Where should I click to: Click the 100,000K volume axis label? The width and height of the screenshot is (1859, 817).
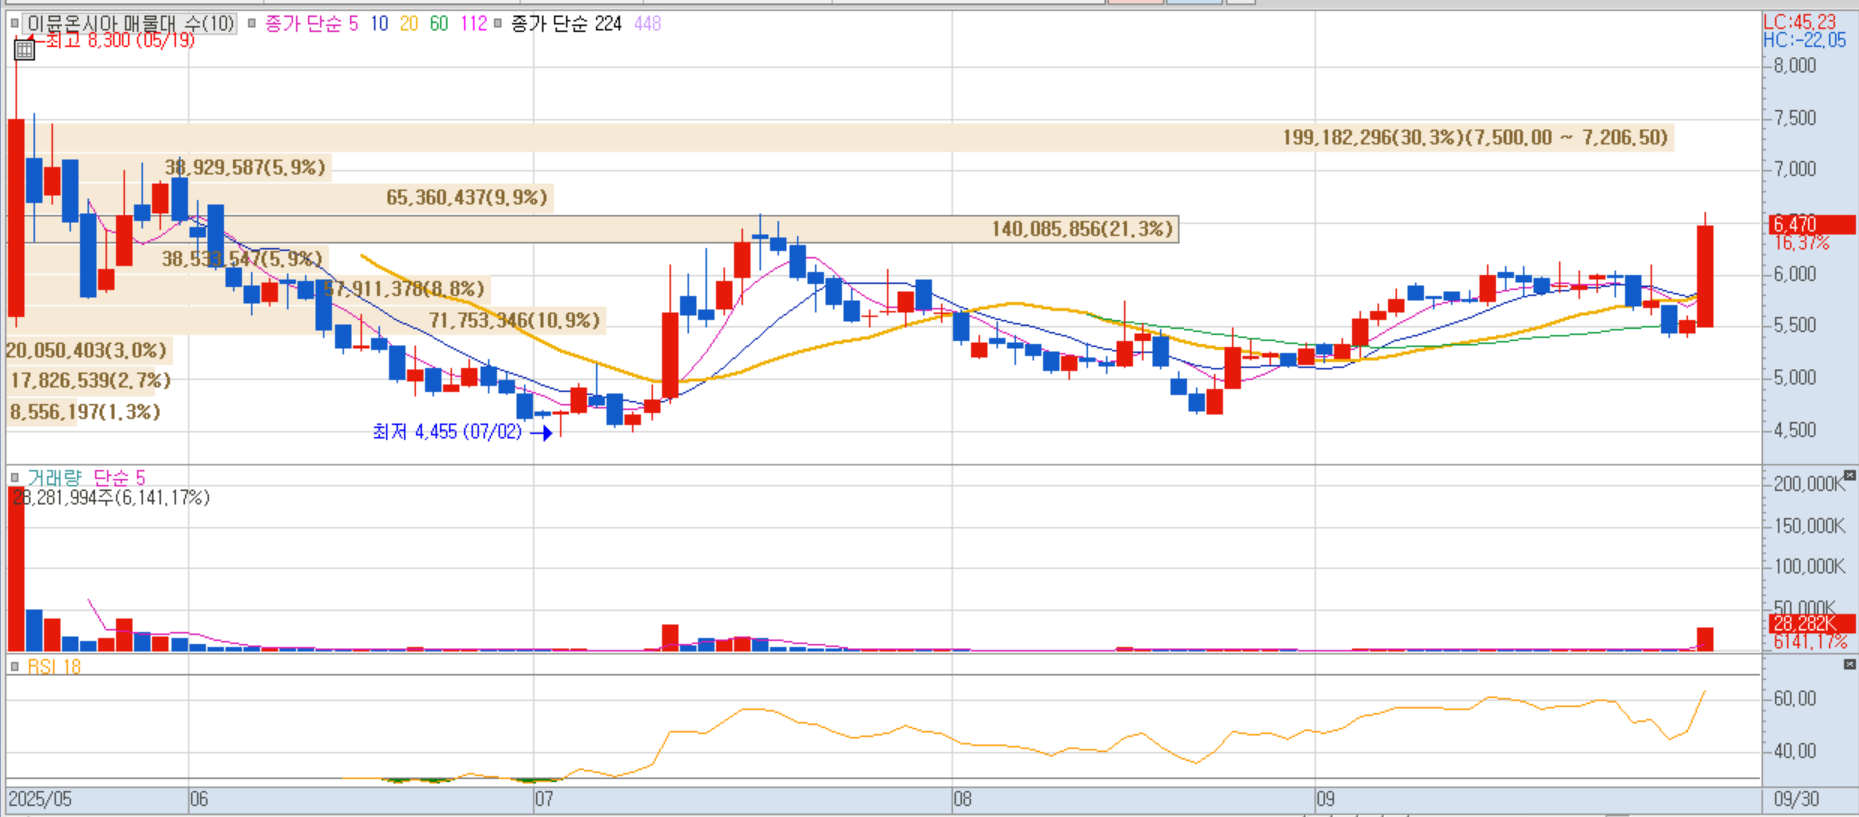pyautogui.click(x=1809, y=567)
